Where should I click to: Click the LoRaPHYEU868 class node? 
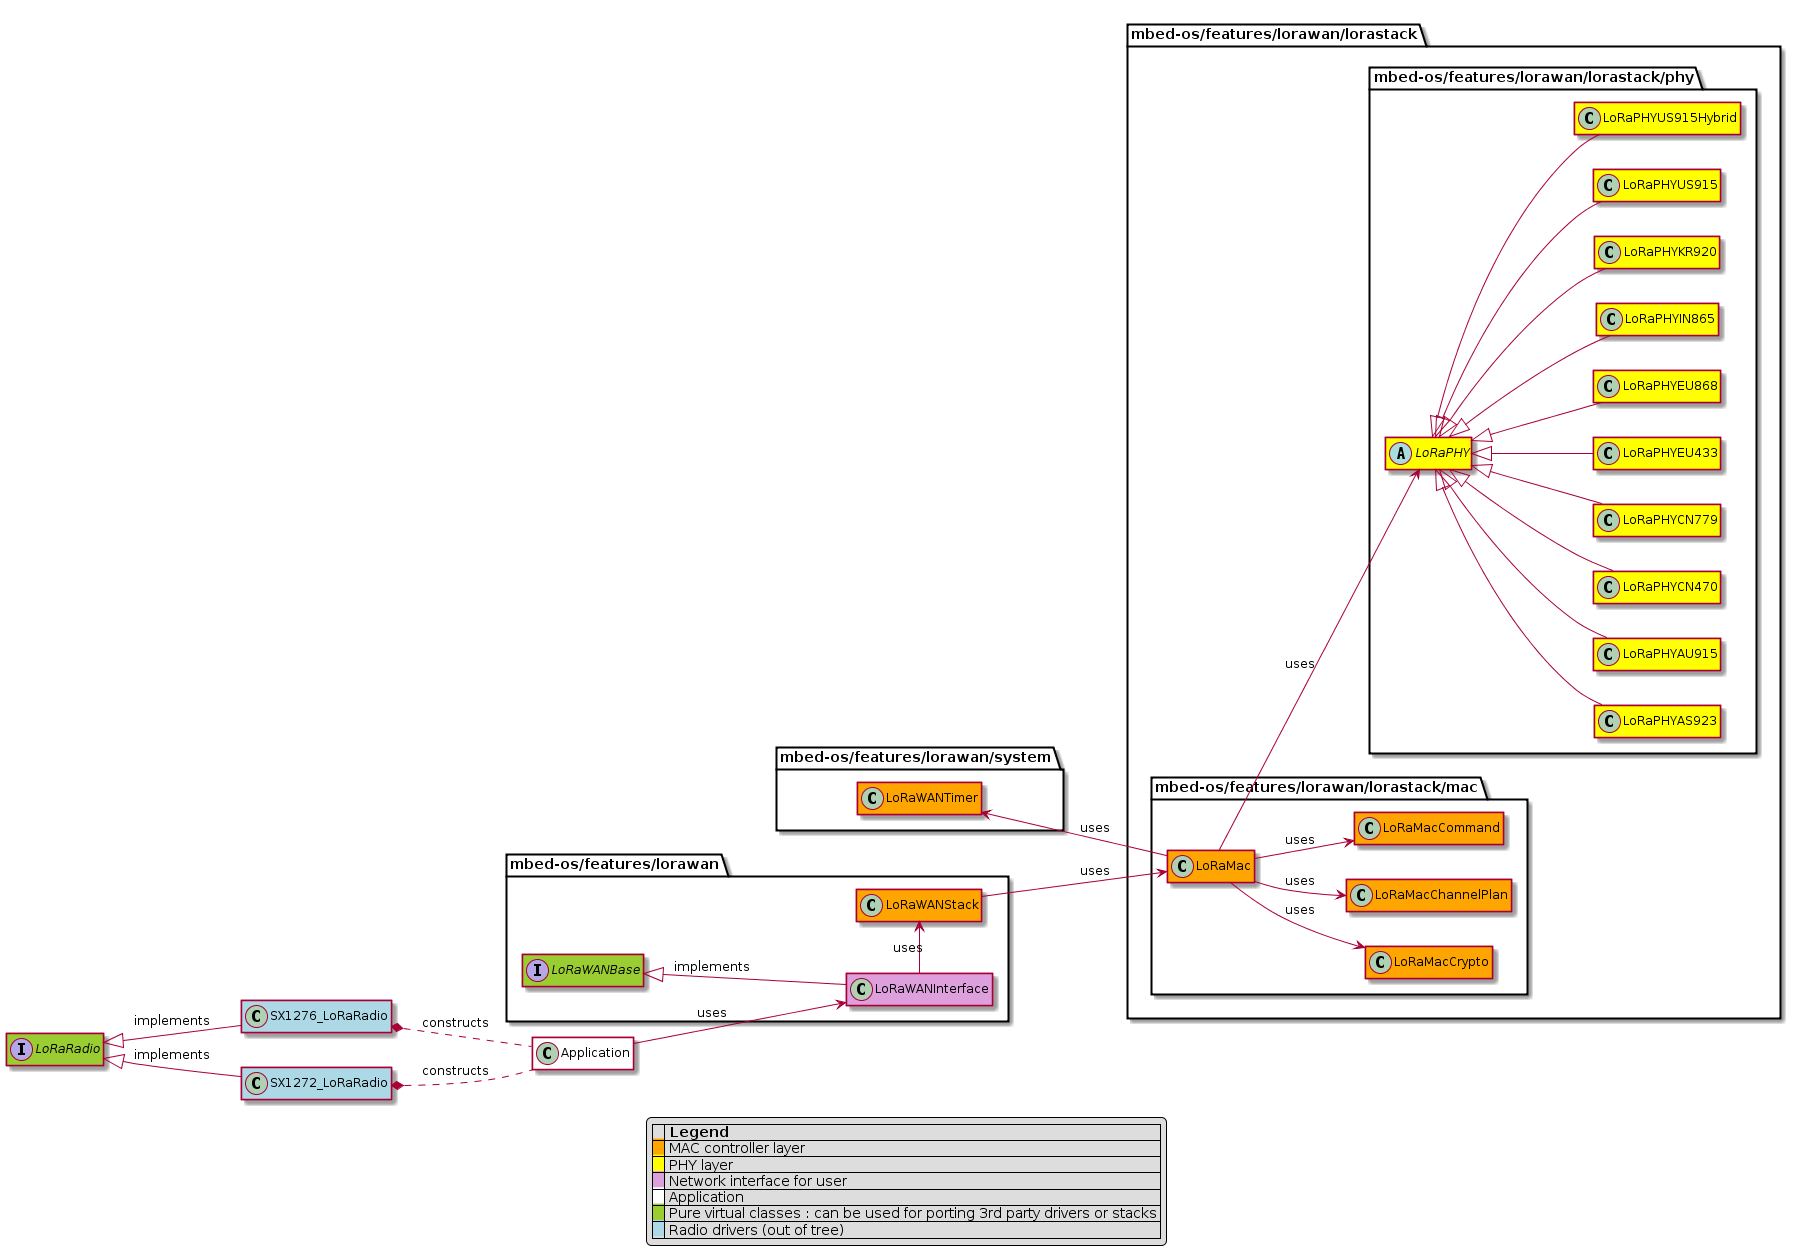(x=1657, y=386)
